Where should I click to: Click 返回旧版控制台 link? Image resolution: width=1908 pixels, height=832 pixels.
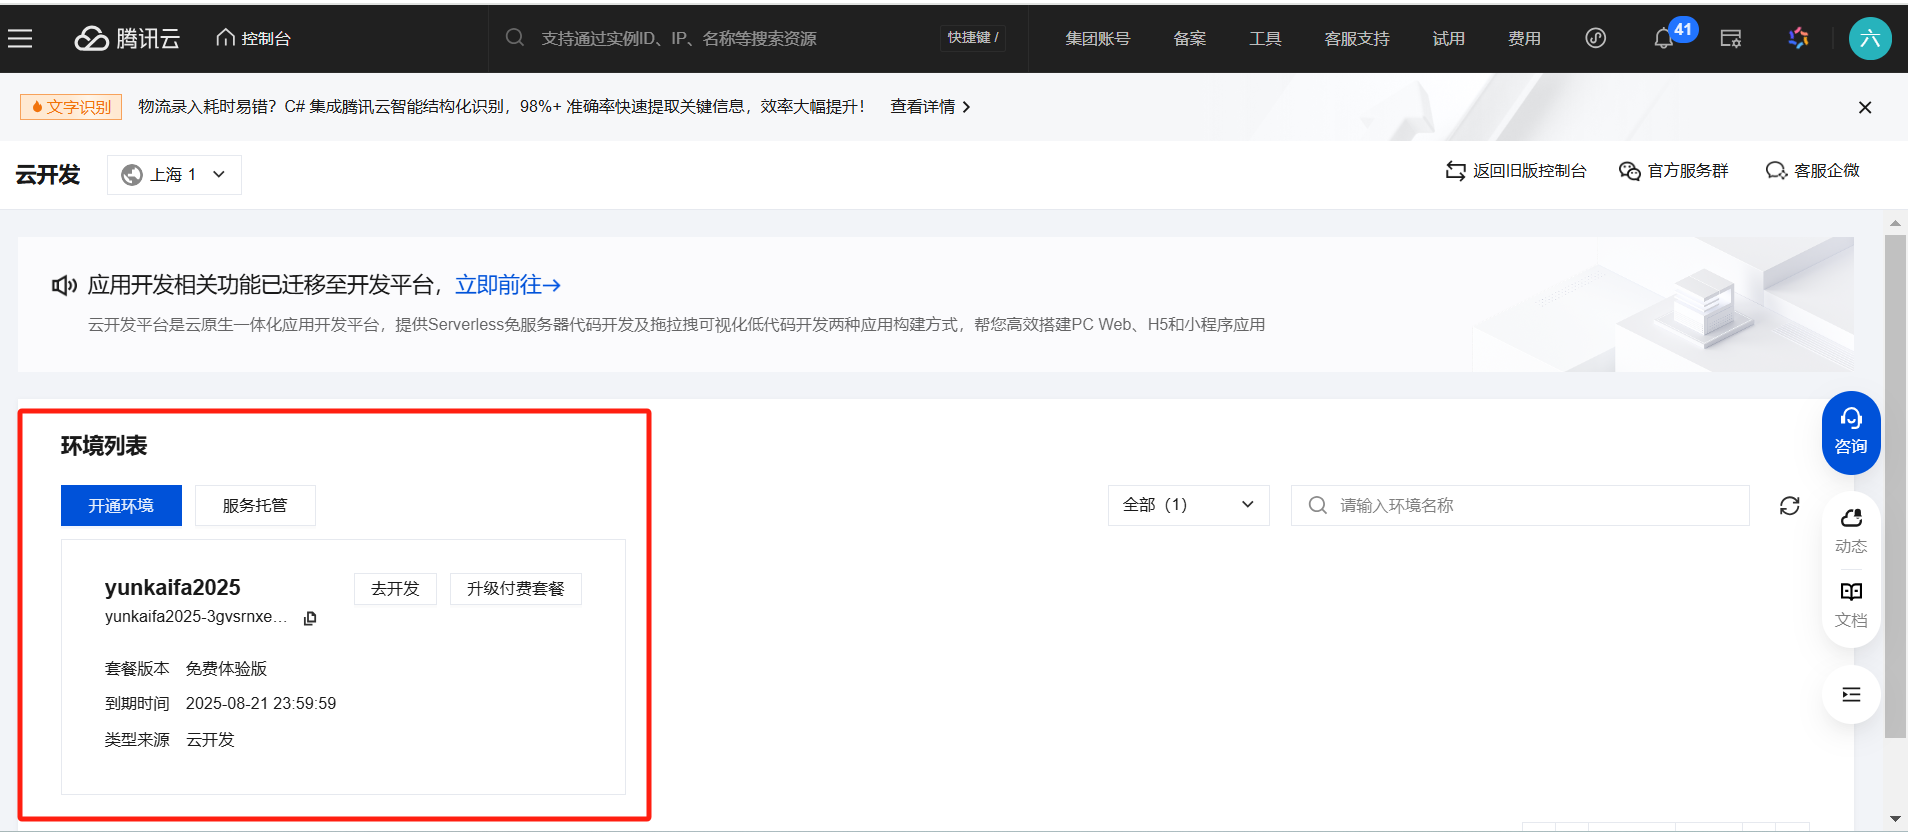coord(1516,171)
